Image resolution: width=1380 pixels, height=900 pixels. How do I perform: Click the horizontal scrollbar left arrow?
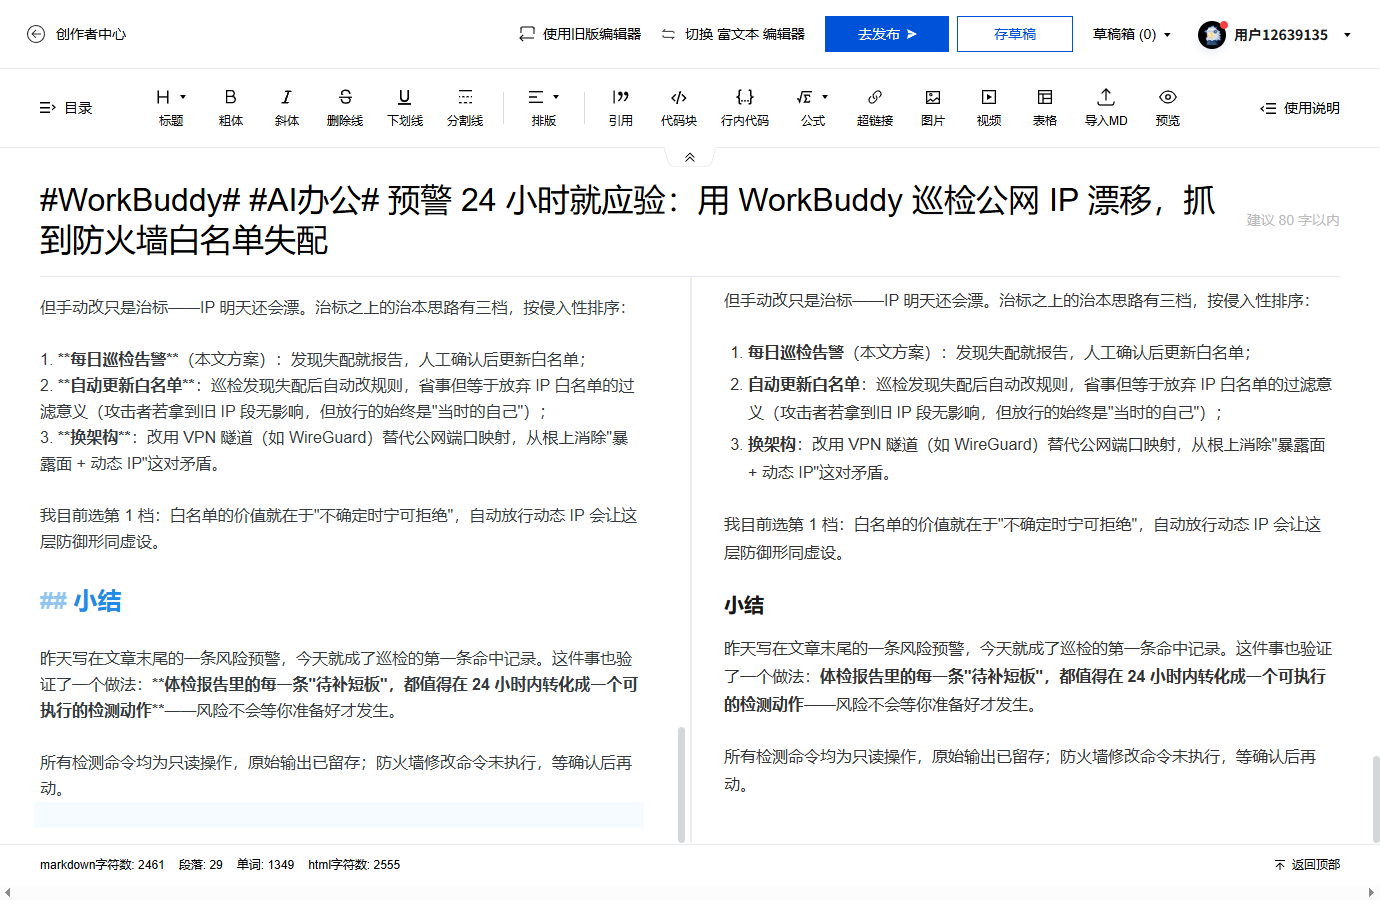point(8,892)
